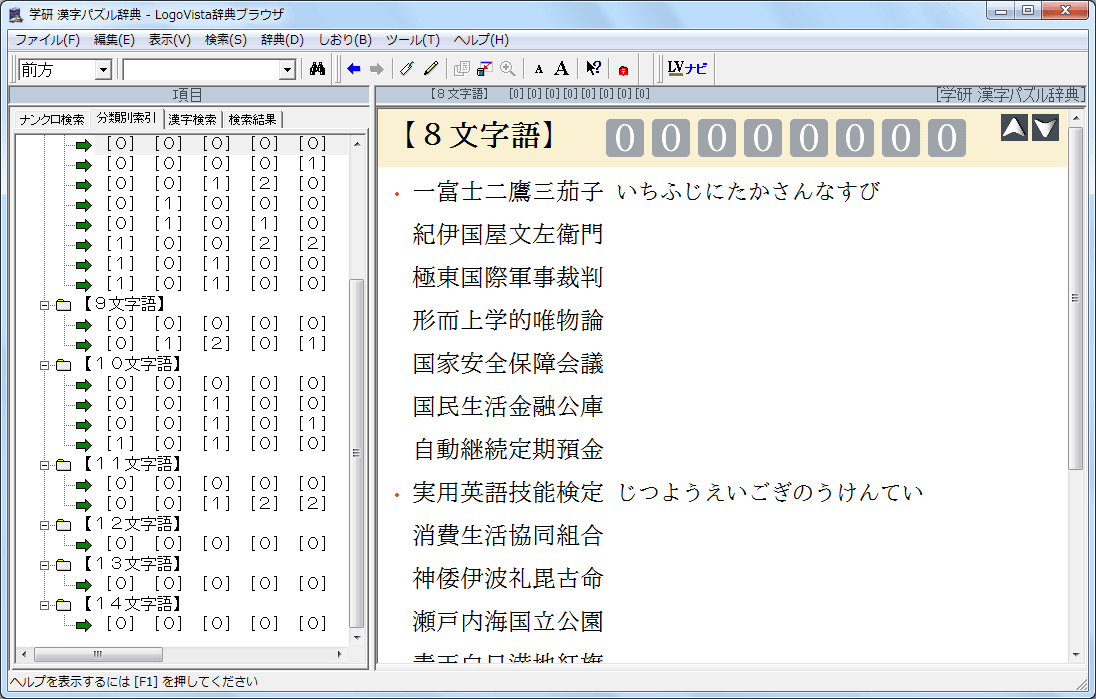The image size is (1096, 699).
Task: Click the binoculars search icon
Action: pos(317,69)
